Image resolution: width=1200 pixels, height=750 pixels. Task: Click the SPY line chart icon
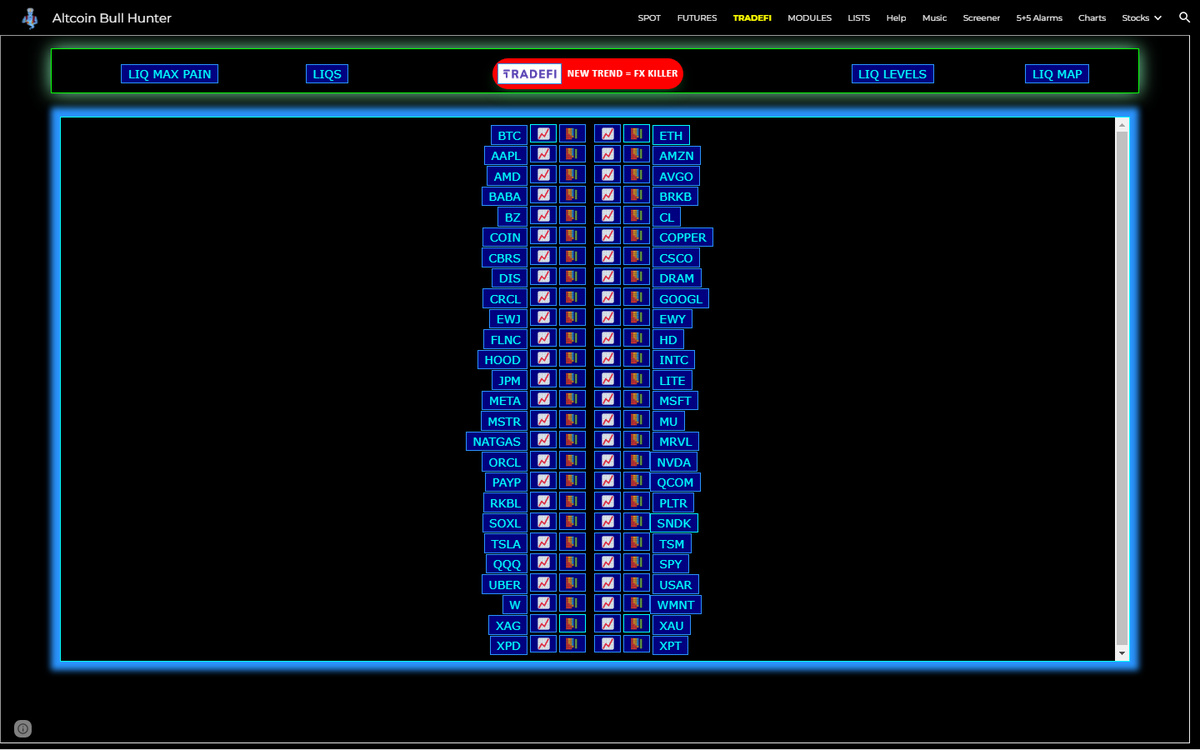607,563
